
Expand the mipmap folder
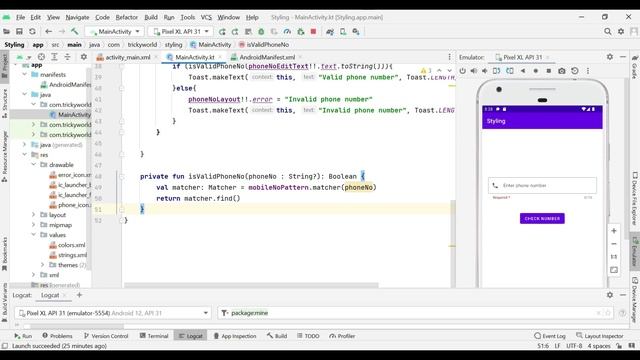click(34, 225)
